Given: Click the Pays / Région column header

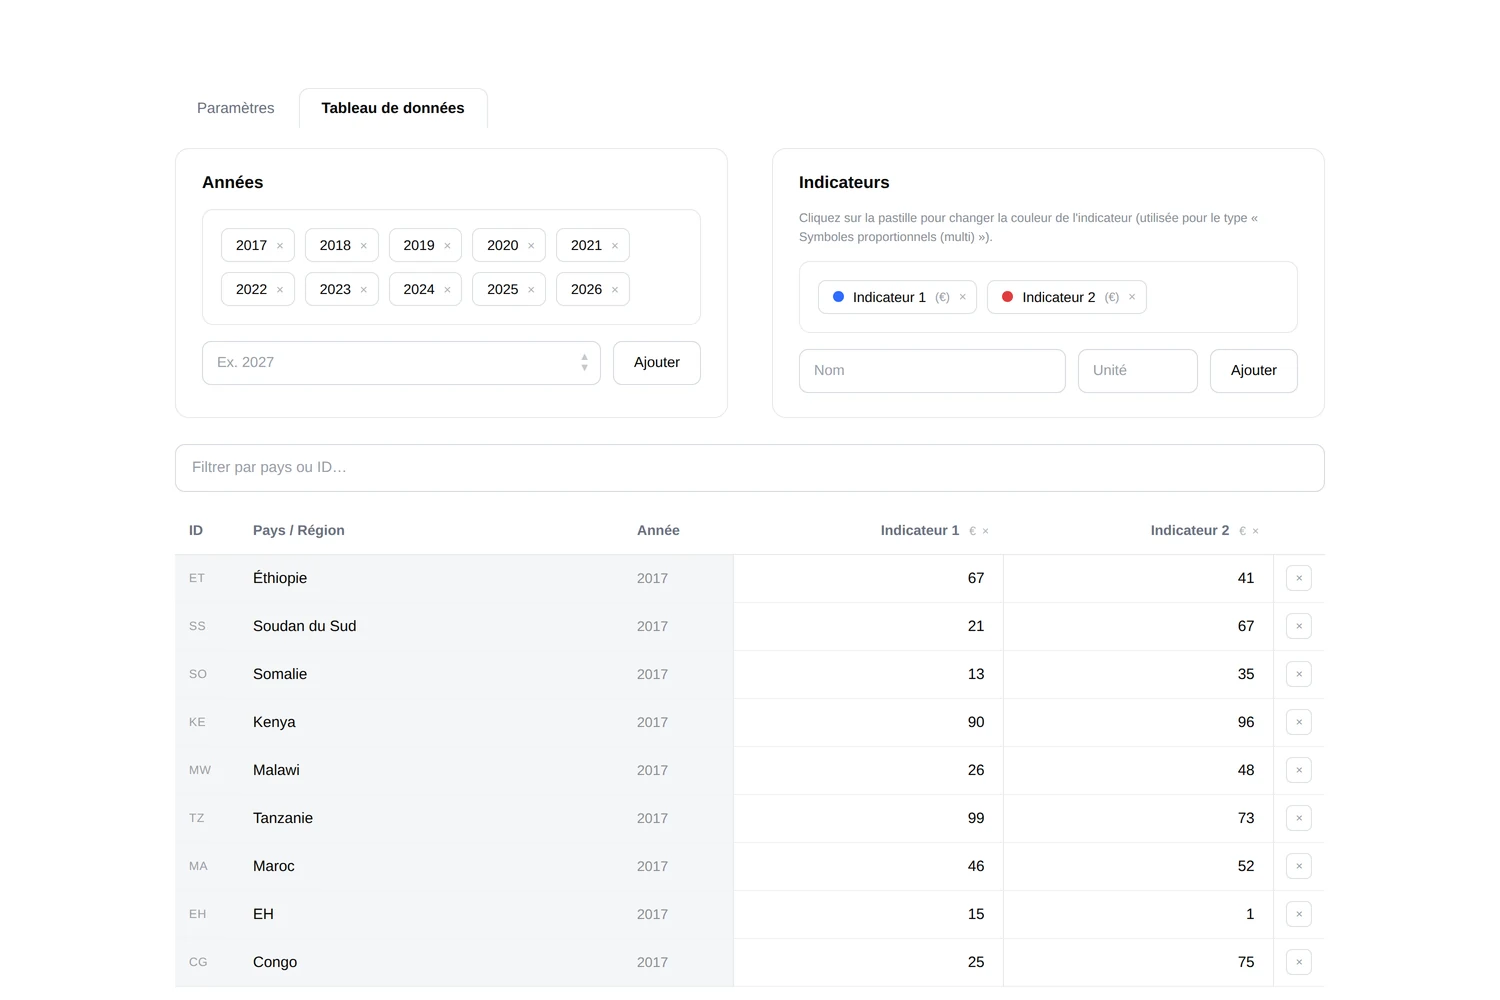Looking at the screenshot, I should point(299,531).
